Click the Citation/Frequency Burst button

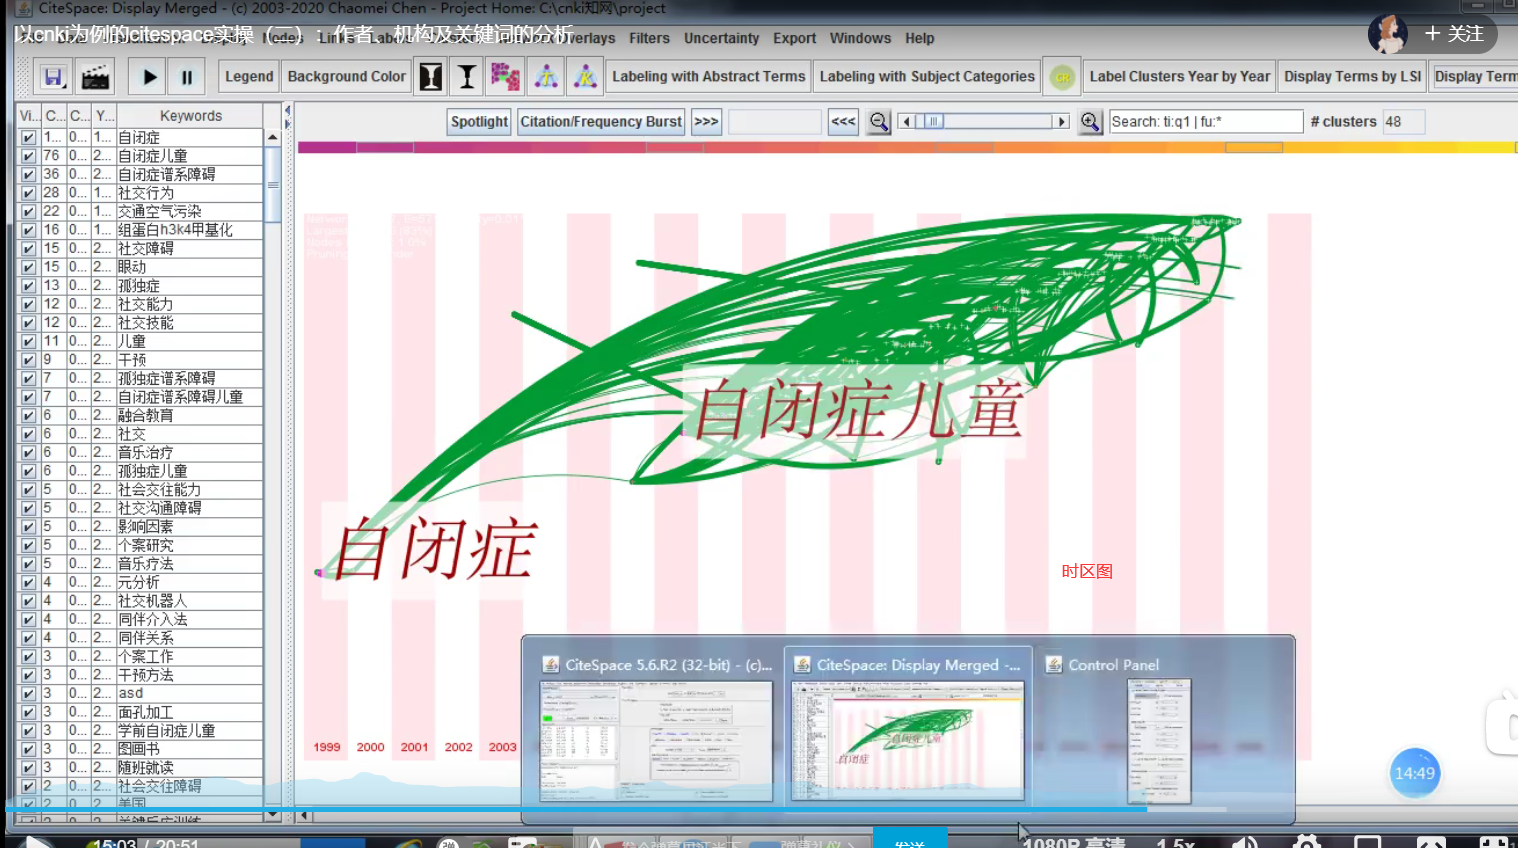point(600,121)
